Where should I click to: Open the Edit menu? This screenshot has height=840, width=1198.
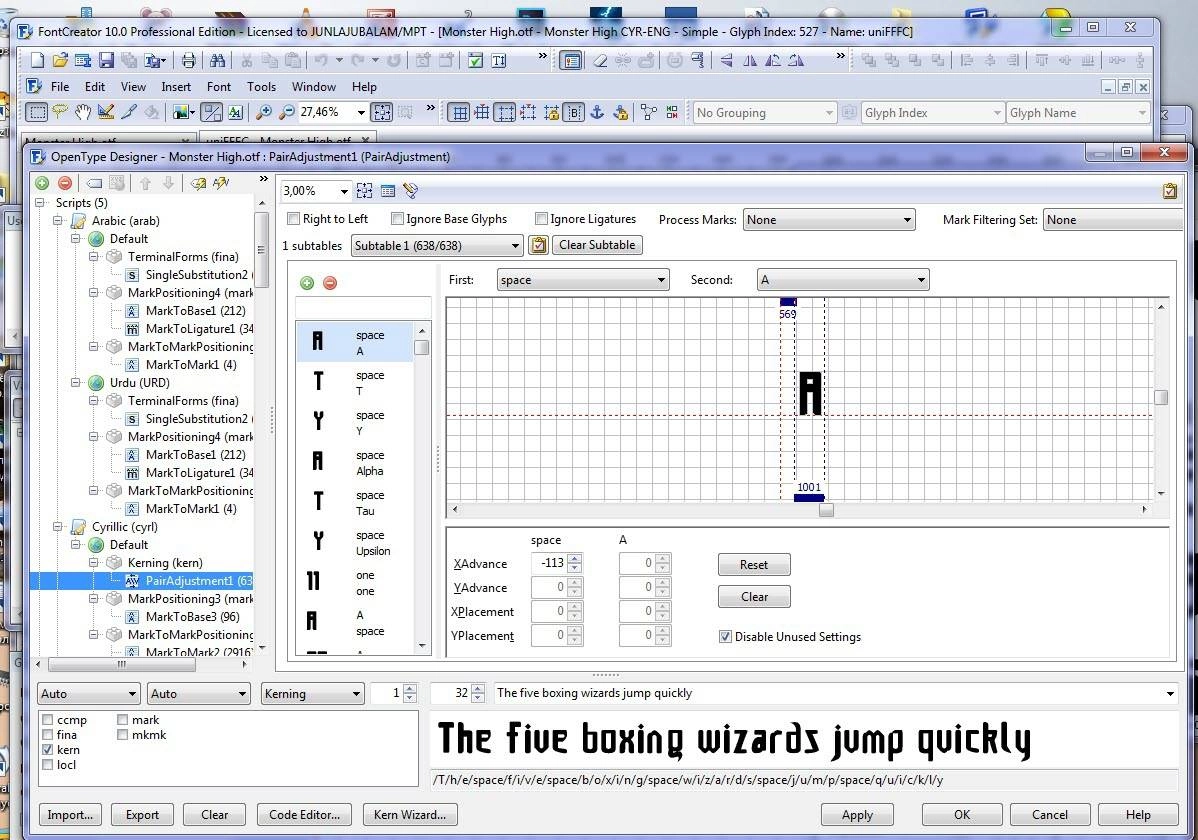click(x=95, y=86)
